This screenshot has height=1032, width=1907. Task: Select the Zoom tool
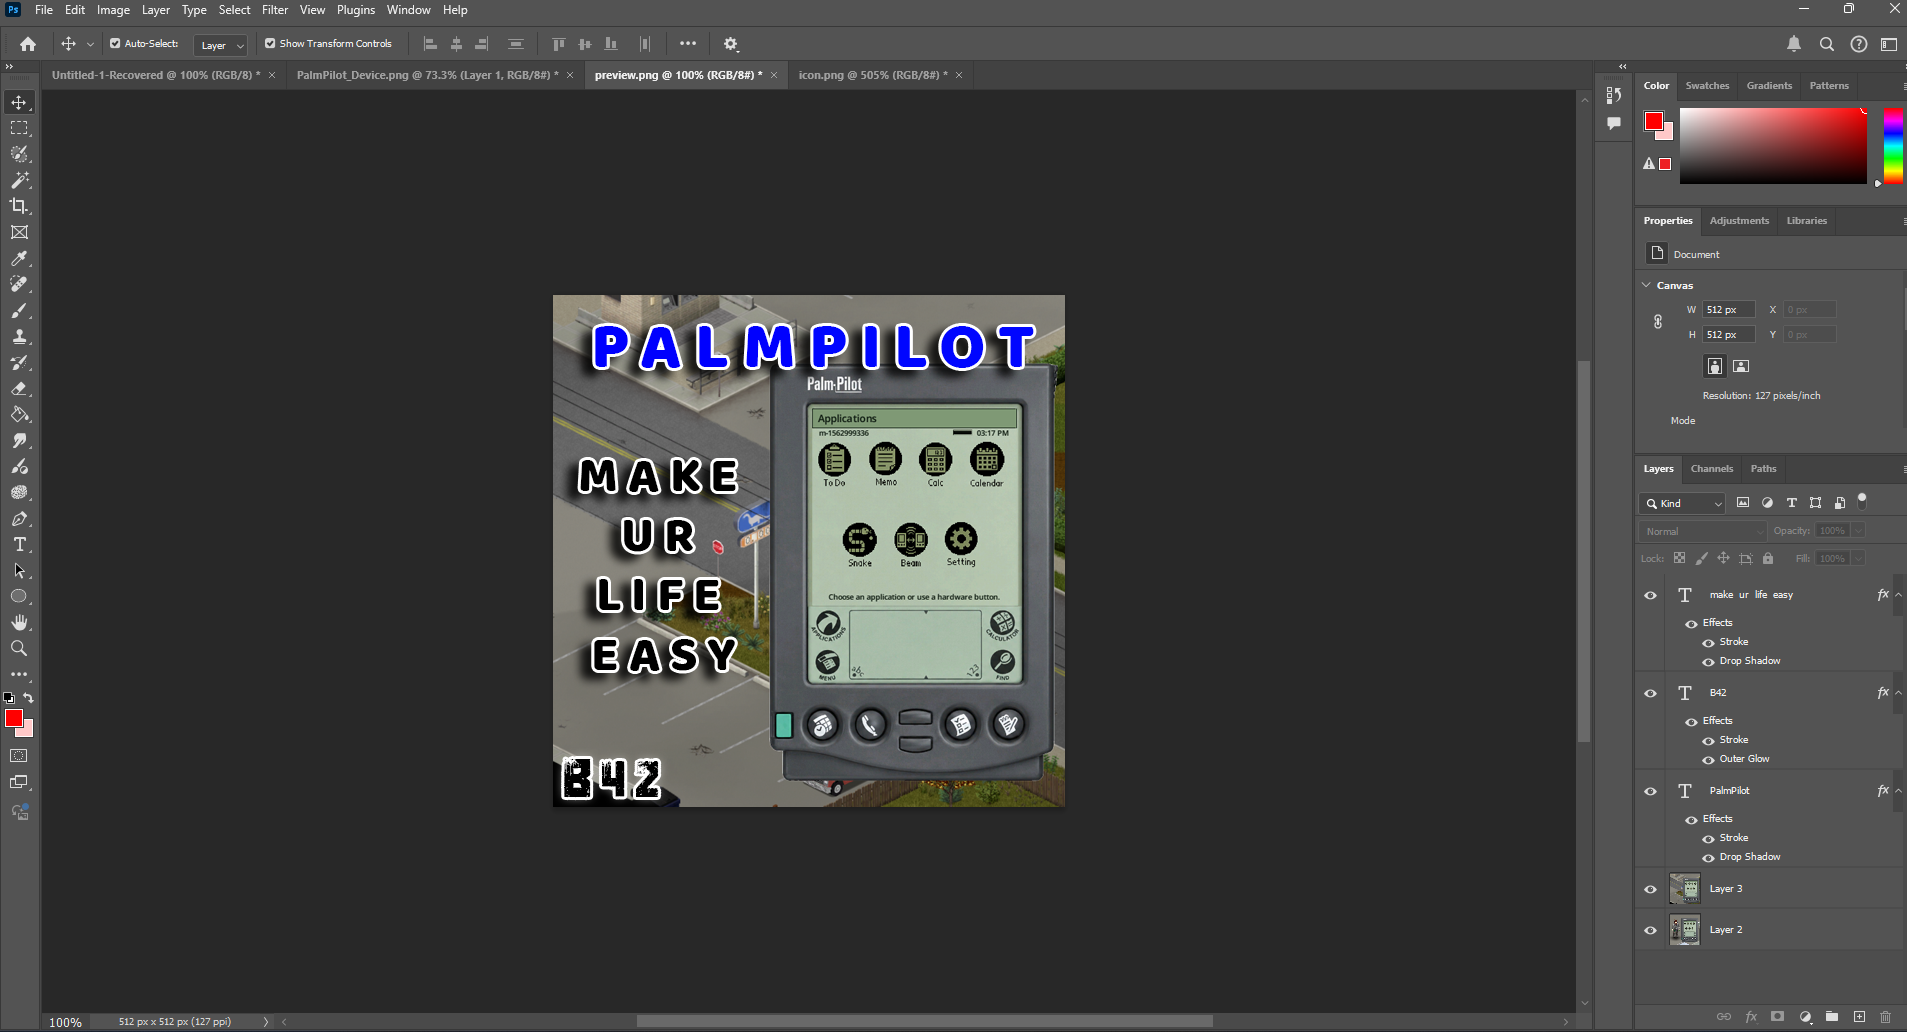19,648
